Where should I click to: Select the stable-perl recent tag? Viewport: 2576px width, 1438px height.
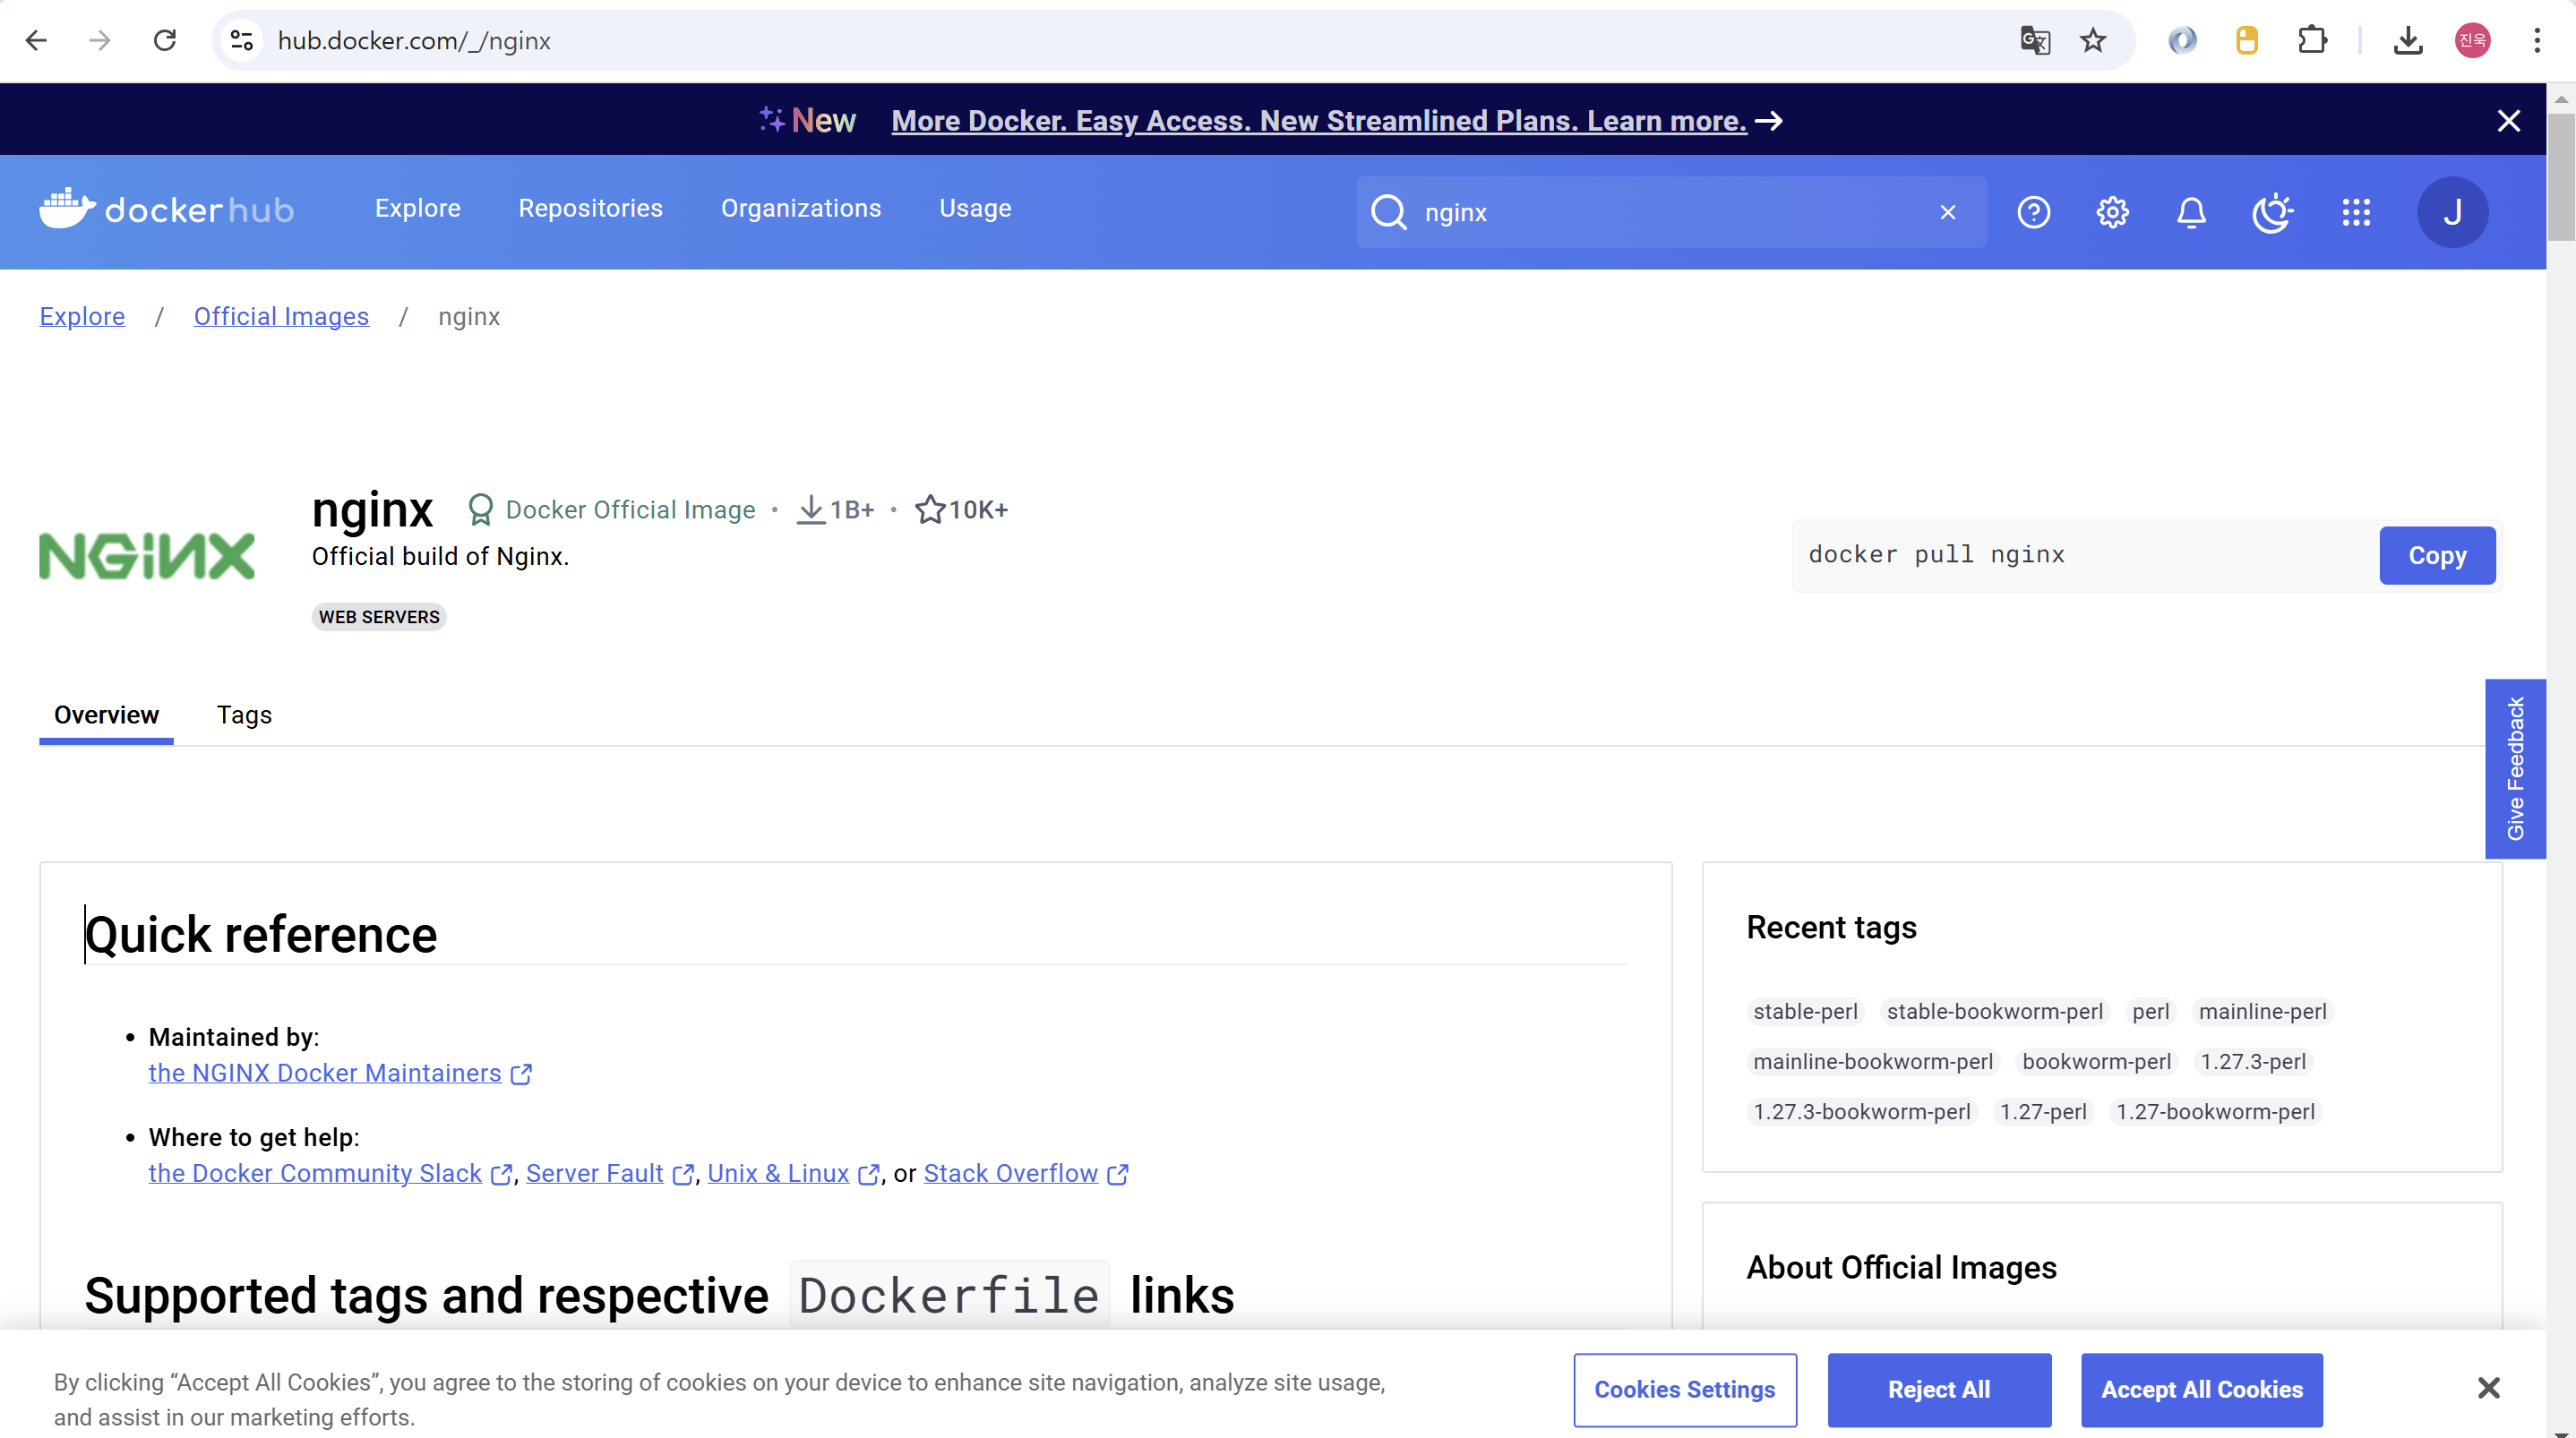[1805, 1011]
